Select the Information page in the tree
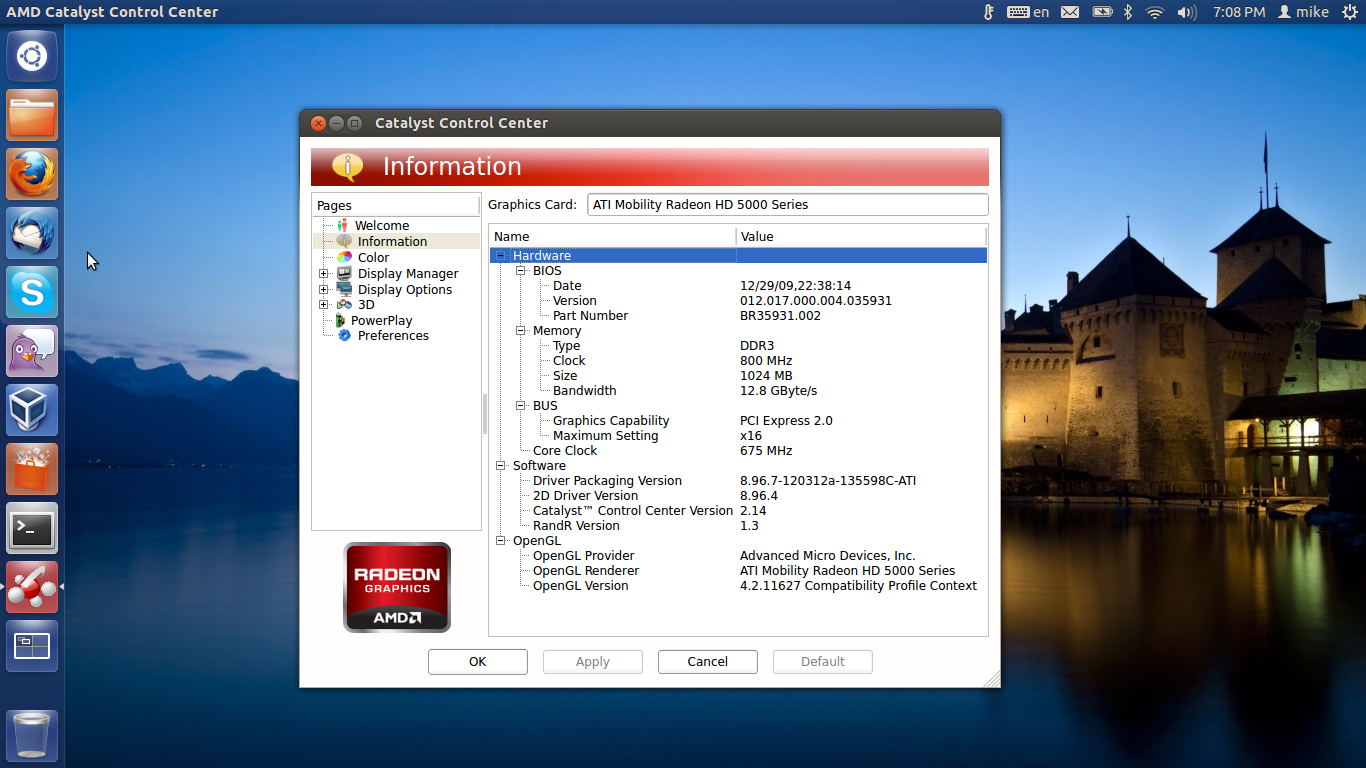 pyautogui.click(x=392, y=241)
